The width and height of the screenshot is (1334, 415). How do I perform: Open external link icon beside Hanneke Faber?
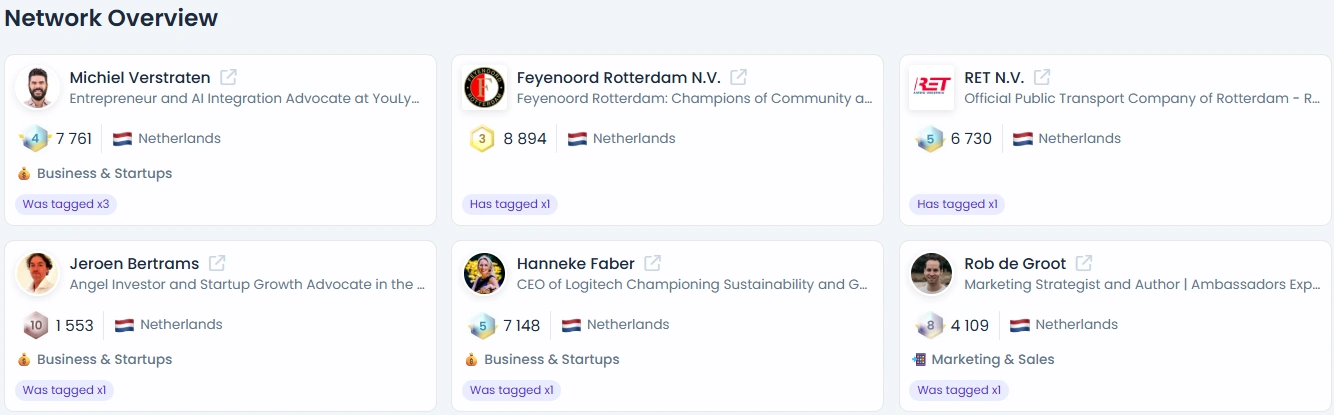point(653,263)
